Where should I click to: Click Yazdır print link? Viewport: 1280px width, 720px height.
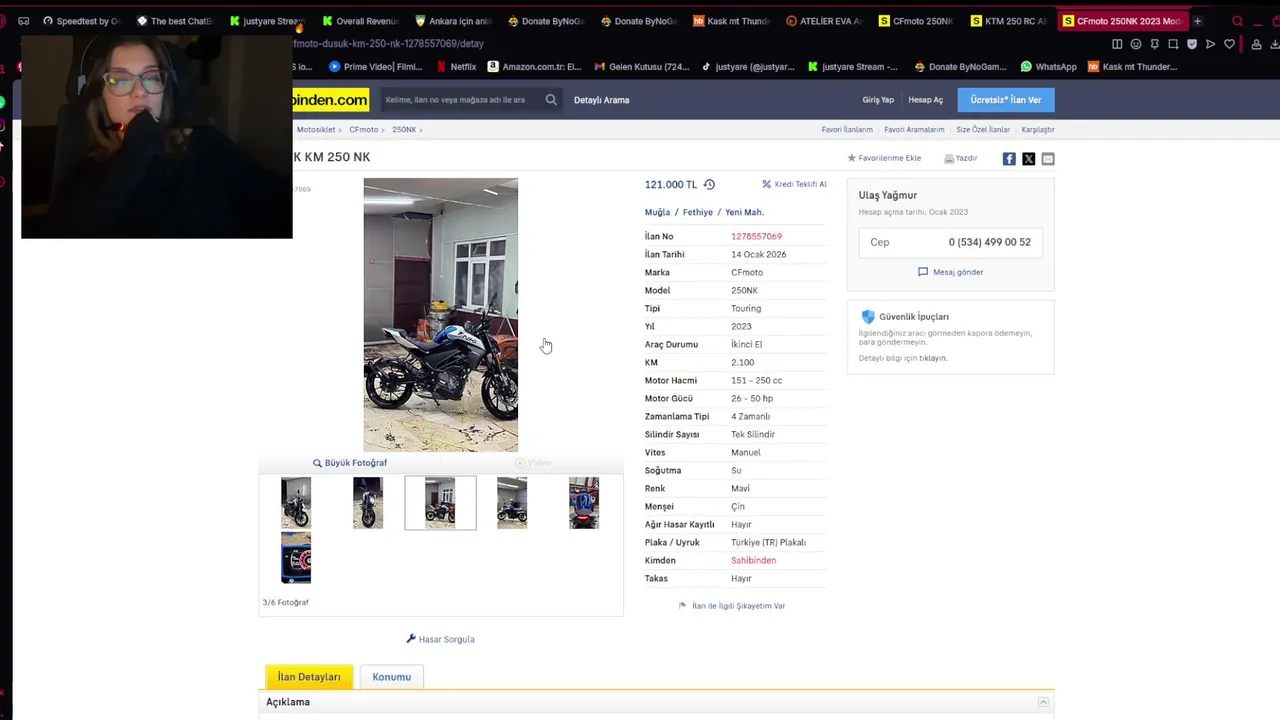tap(961, 158)
